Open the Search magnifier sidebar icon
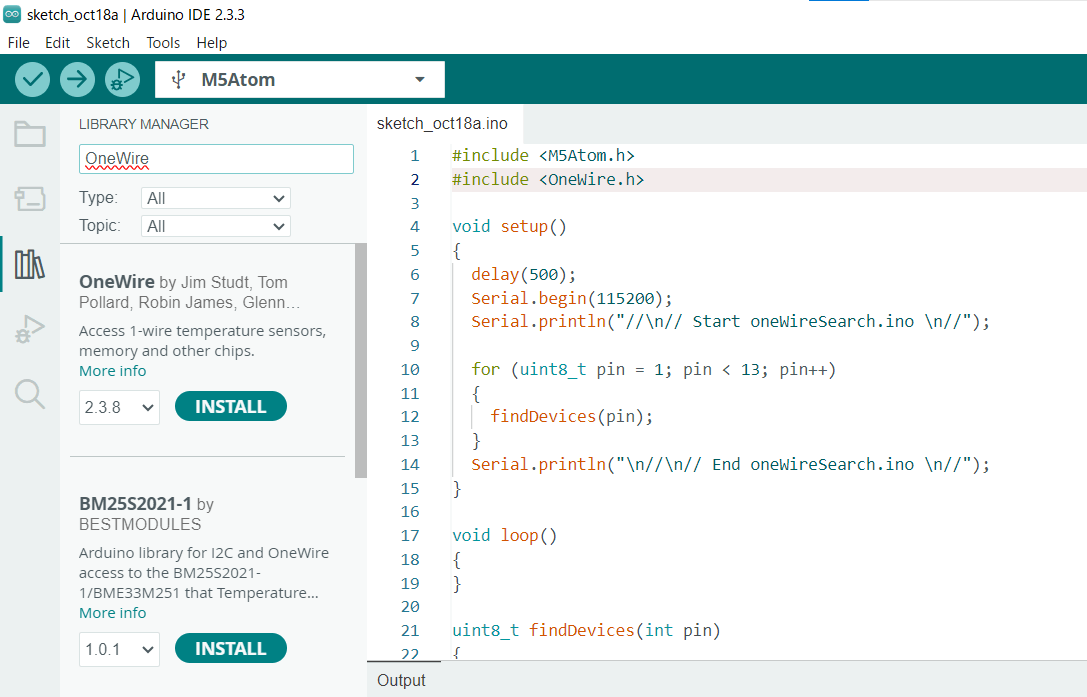The height and width of the screenshot is (697, 1087). 30,394
